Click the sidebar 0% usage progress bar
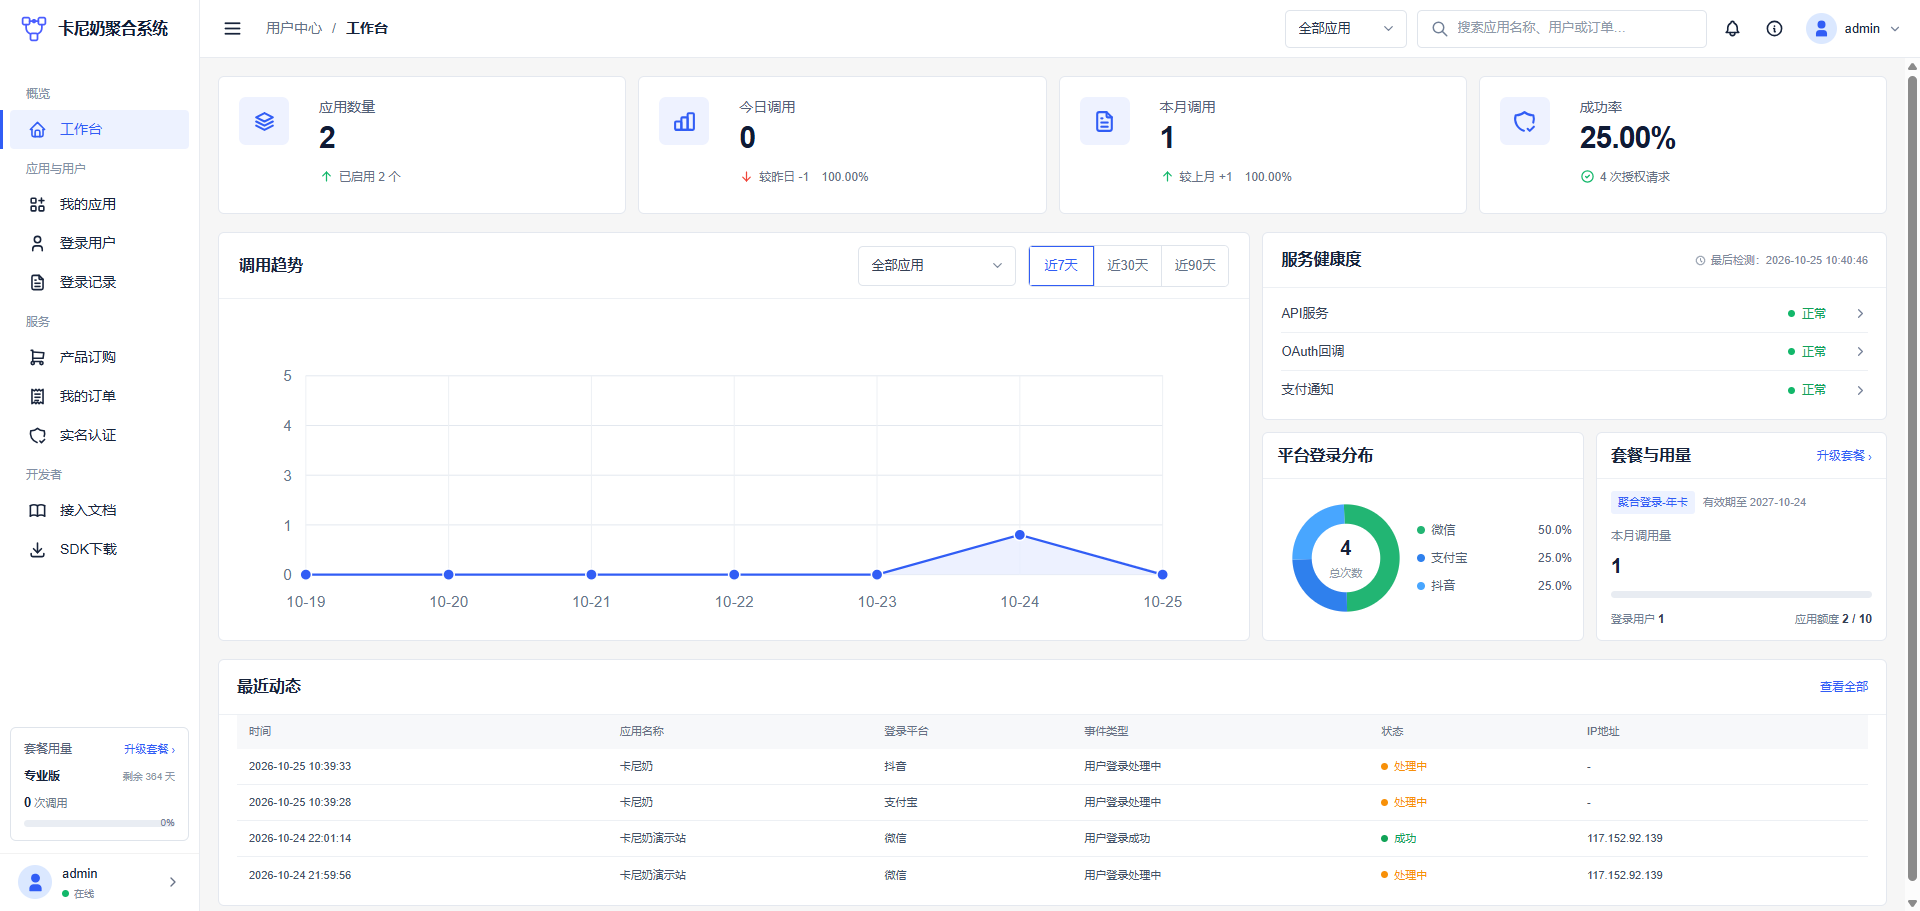1920x911 pixels. pyautogui.click(x=91, y=823)
